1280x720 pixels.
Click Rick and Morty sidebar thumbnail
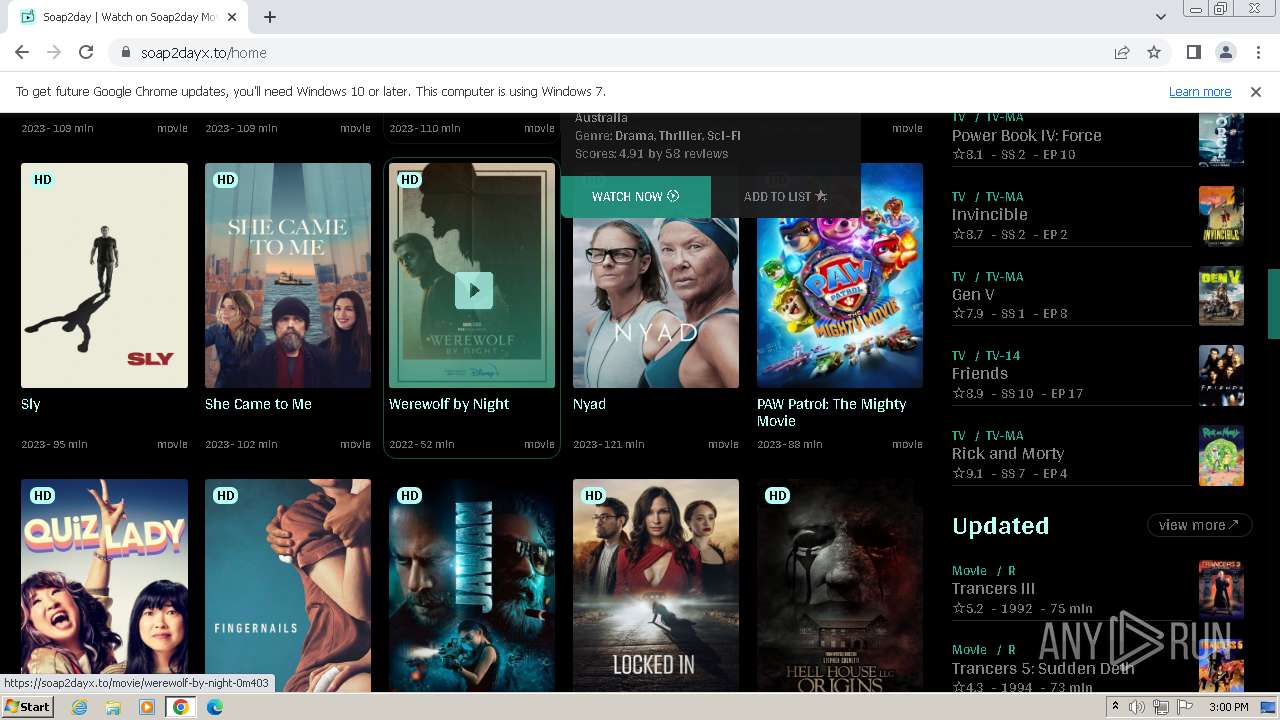1221,455
